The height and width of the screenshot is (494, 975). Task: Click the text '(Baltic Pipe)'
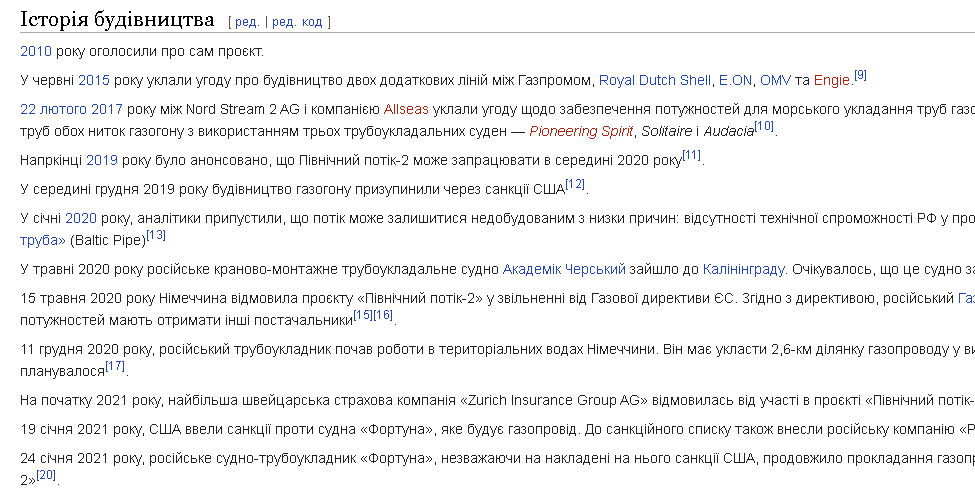107,241
